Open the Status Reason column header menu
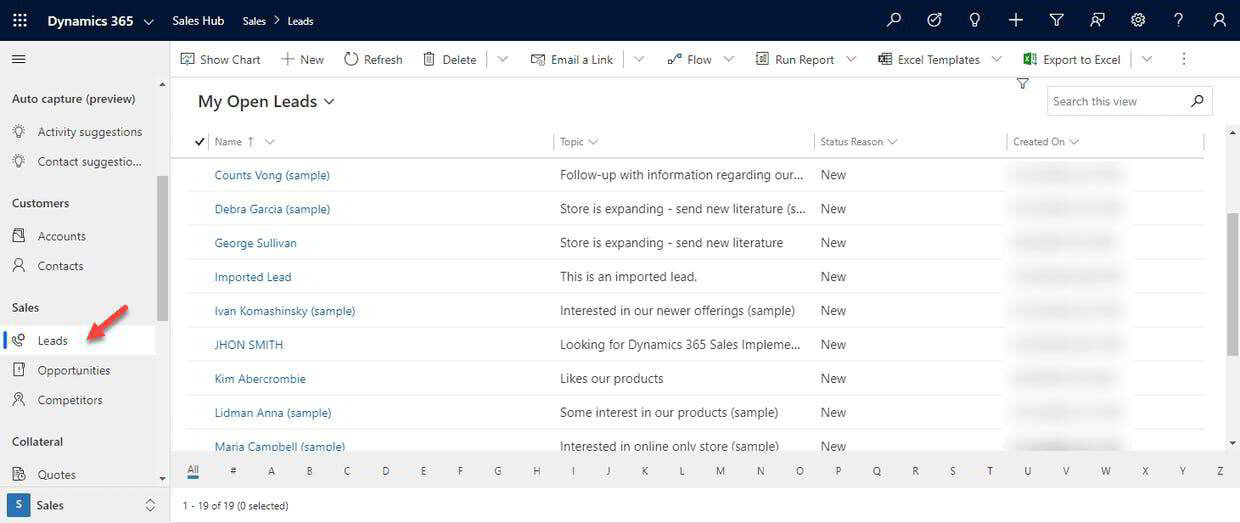 859,142
